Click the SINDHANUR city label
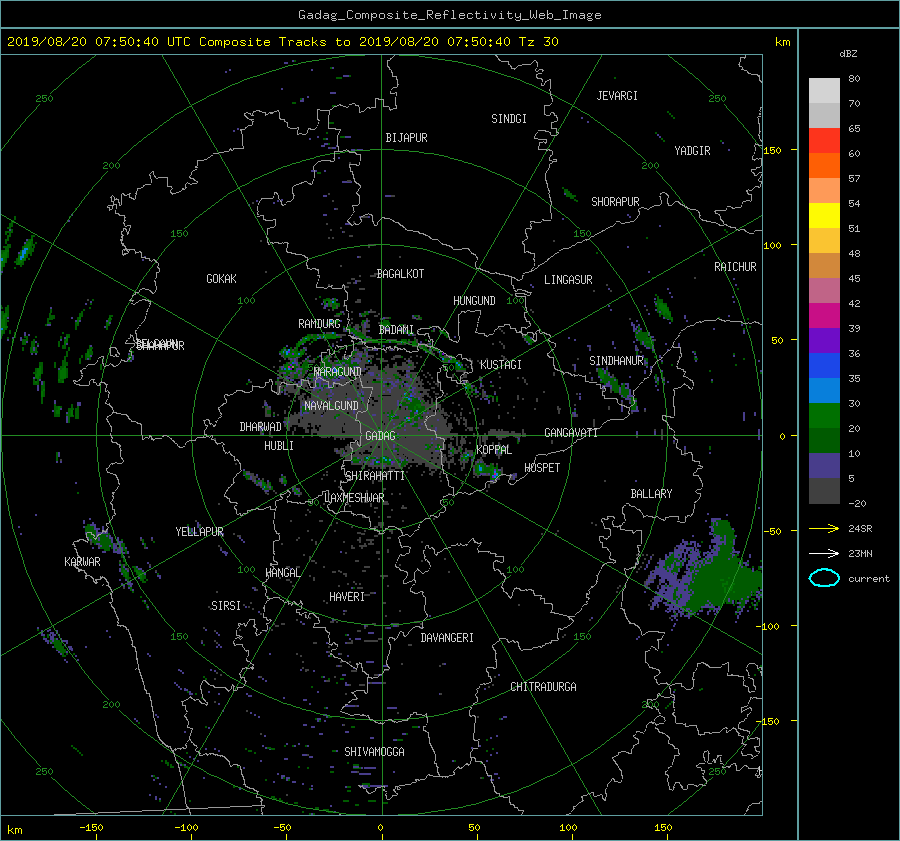This screenshot has width=900, height=841. click(x=616, y=361)
